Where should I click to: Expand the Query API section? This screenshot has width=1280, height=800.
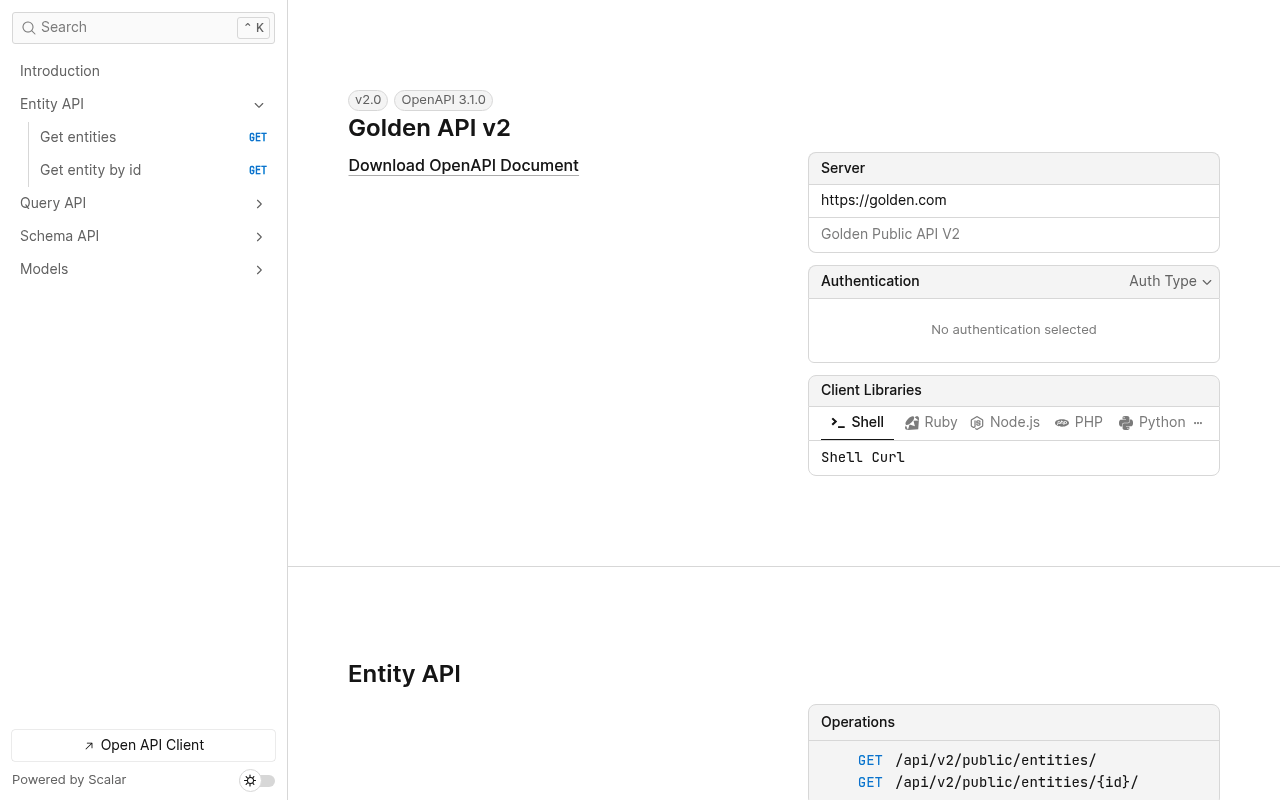259,204
